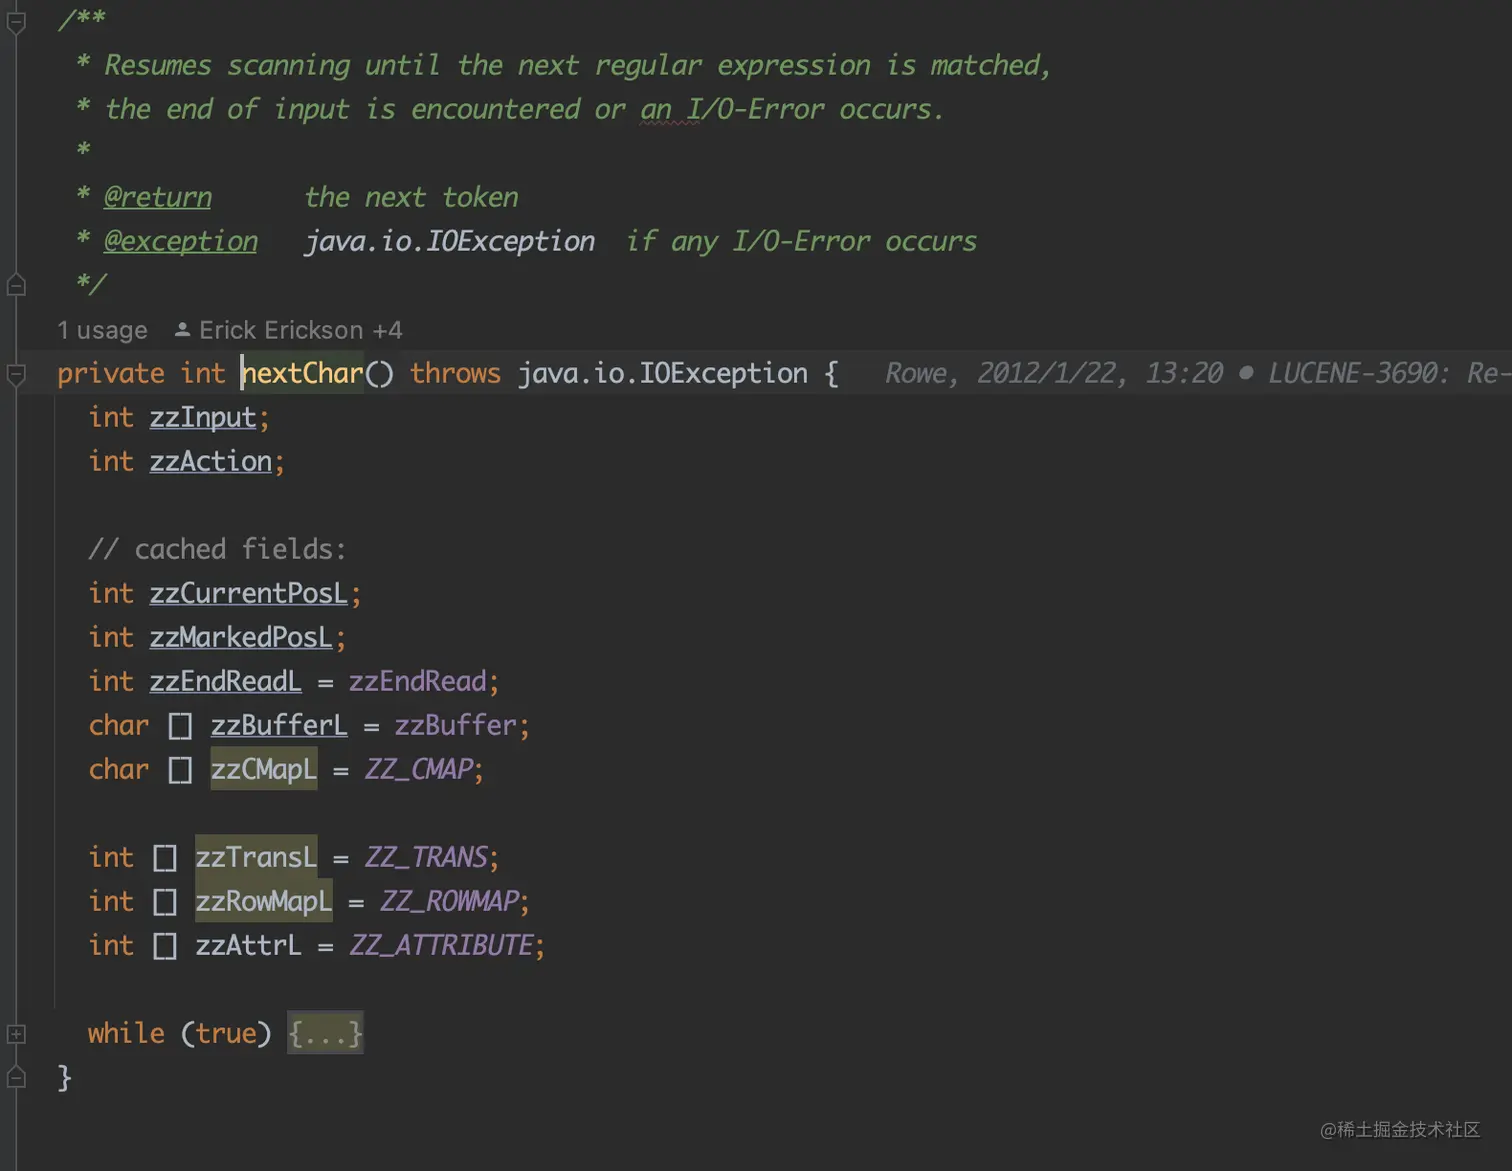This screenshot has width=1512, height=1171.
Task: Click the middle gutter fold arrow near the method
Action: (16, 284)
